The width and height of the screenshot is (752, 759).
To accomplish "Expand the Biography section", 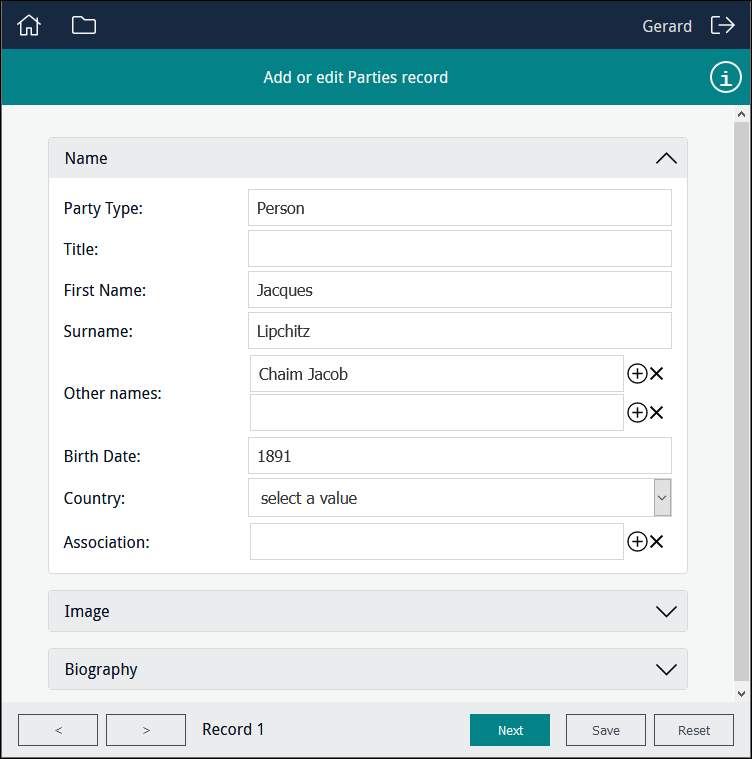I will click(665, 670).
